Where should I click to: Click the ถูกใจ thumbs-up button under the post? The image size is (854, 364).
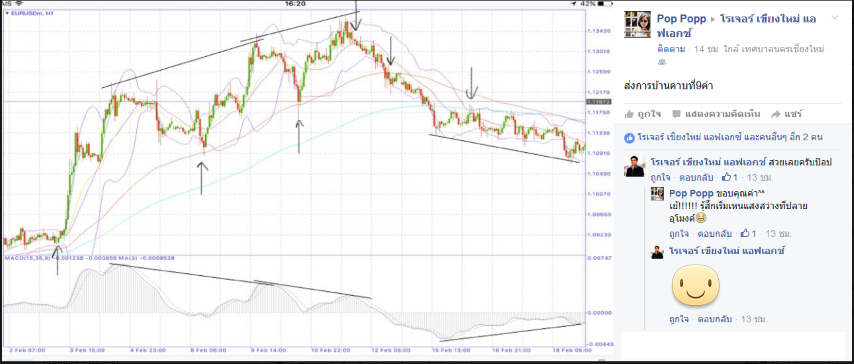(643, 114)
